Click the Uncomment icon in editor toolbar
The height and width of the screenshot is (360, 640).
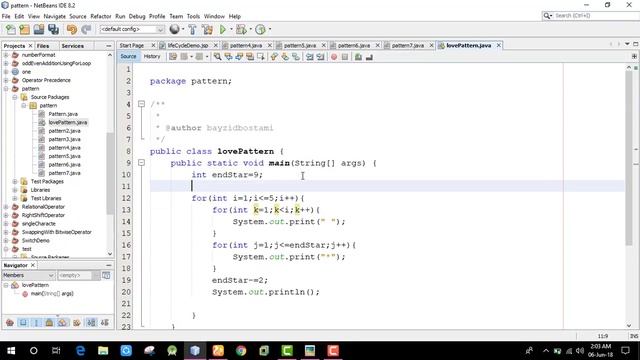[x=369, y=57]
